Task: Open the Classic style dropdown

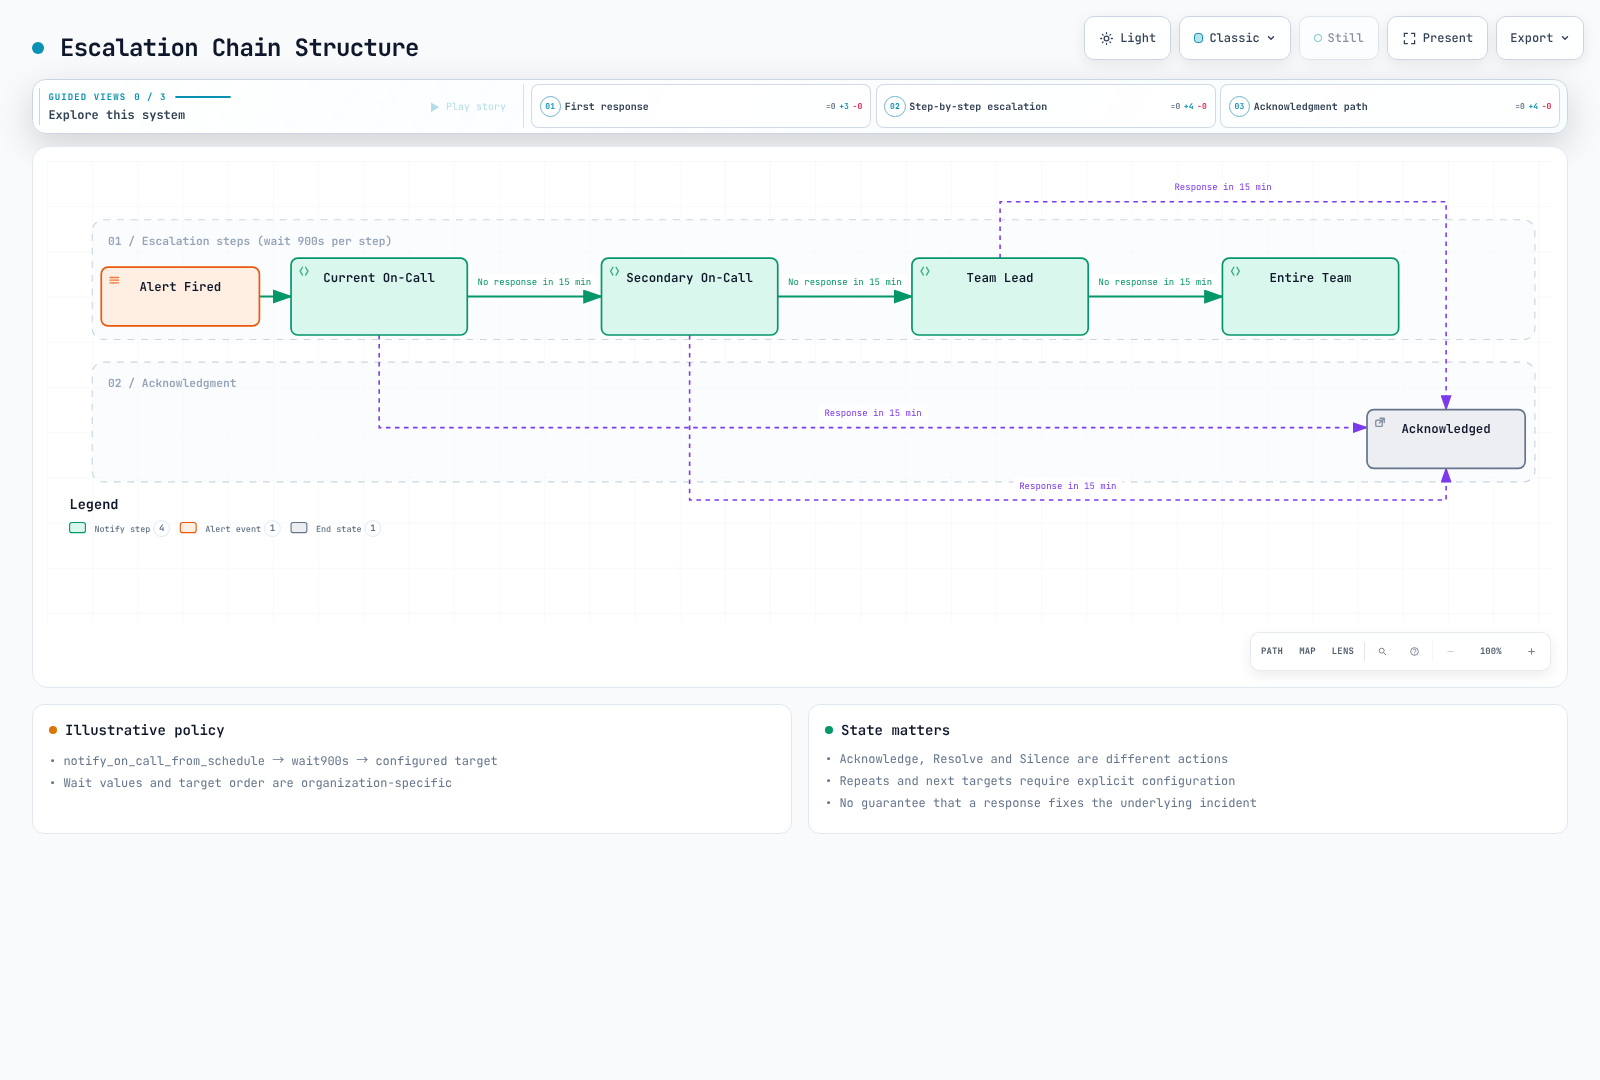Action: coord(1235,38)
